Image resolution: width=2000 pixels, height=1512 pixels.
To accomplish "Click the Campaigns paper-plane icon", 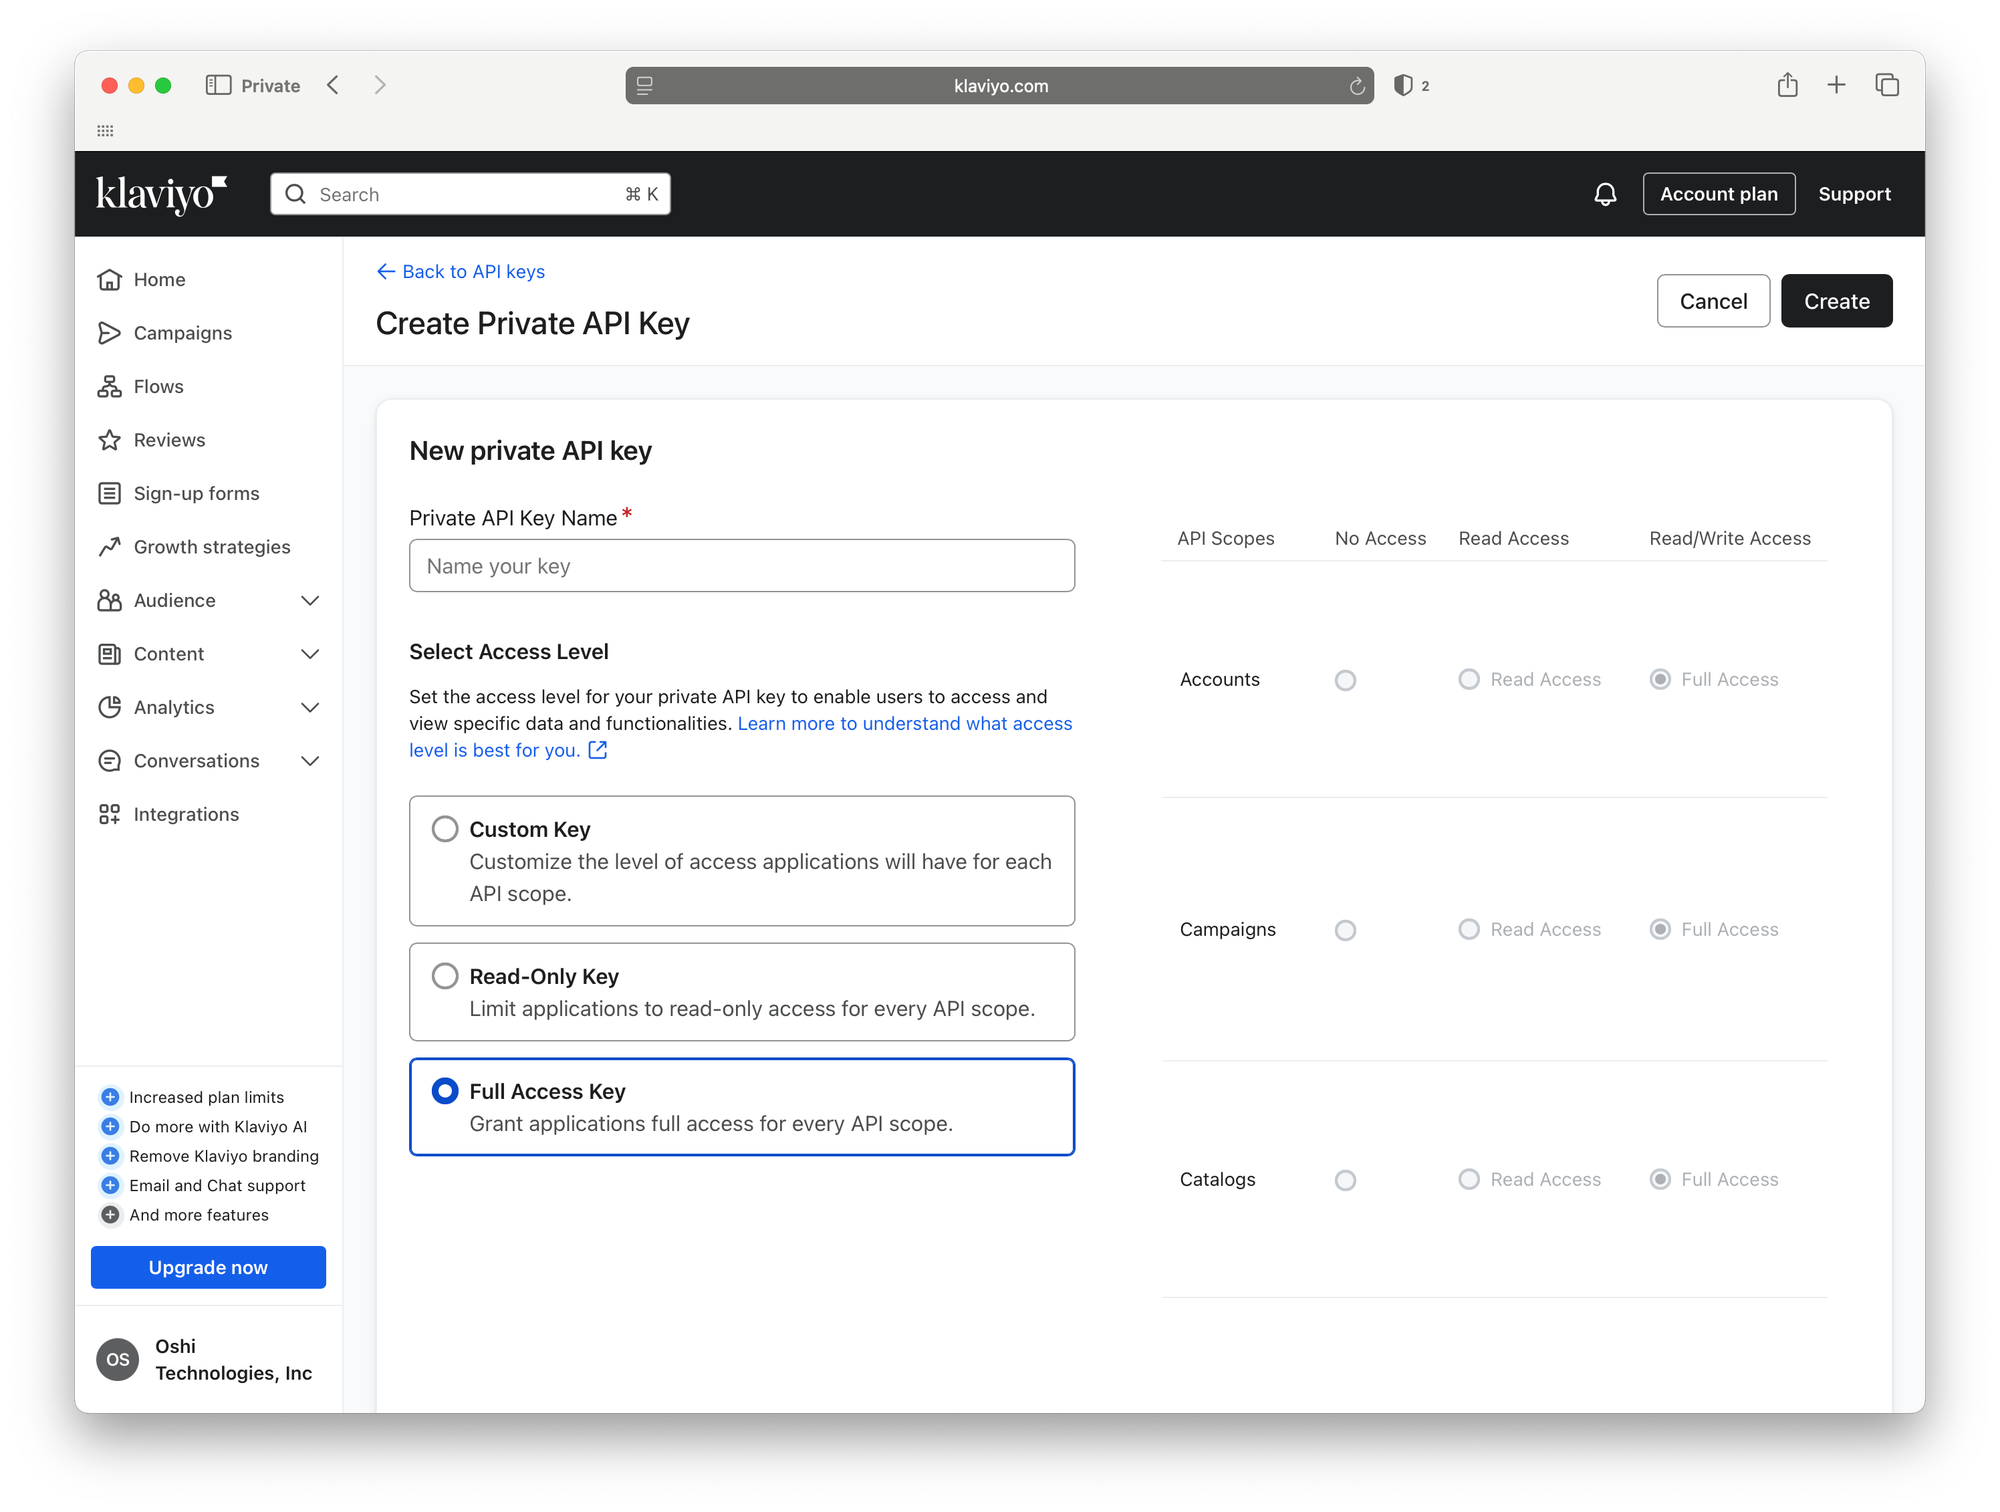I will 110,333.
